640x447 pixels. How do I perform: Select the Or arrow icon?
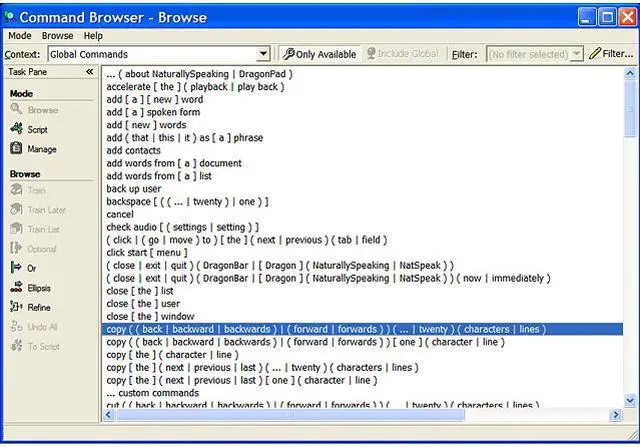[16, 267]
